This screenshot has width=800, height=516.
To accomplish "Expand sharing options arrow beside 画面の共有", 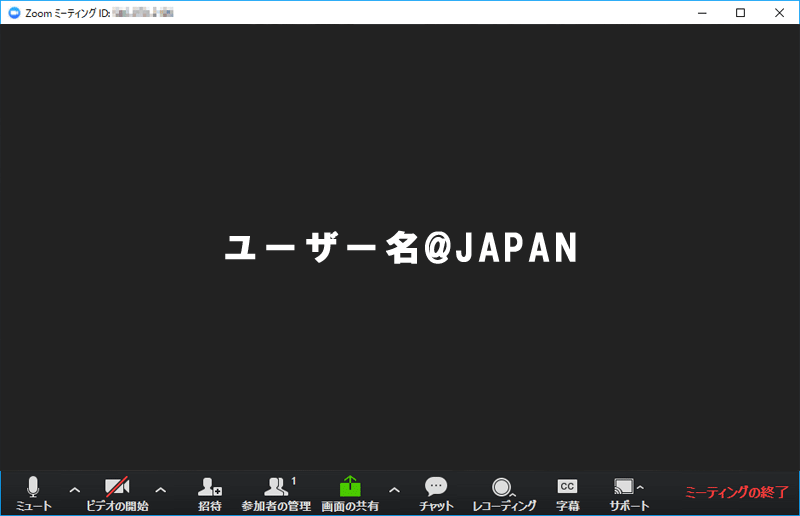I will [x=394, y=490].
